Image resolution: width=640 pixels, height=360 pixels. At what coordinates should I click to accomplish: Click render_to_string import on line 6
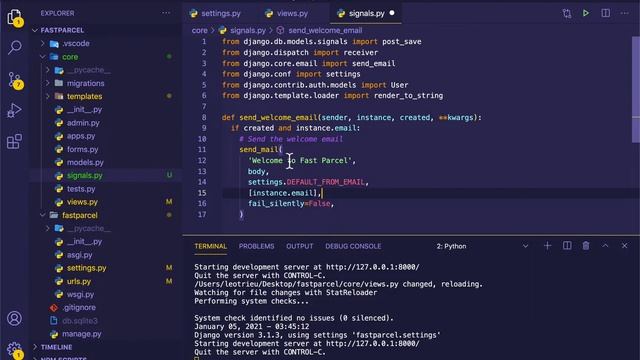coord(408,96)
